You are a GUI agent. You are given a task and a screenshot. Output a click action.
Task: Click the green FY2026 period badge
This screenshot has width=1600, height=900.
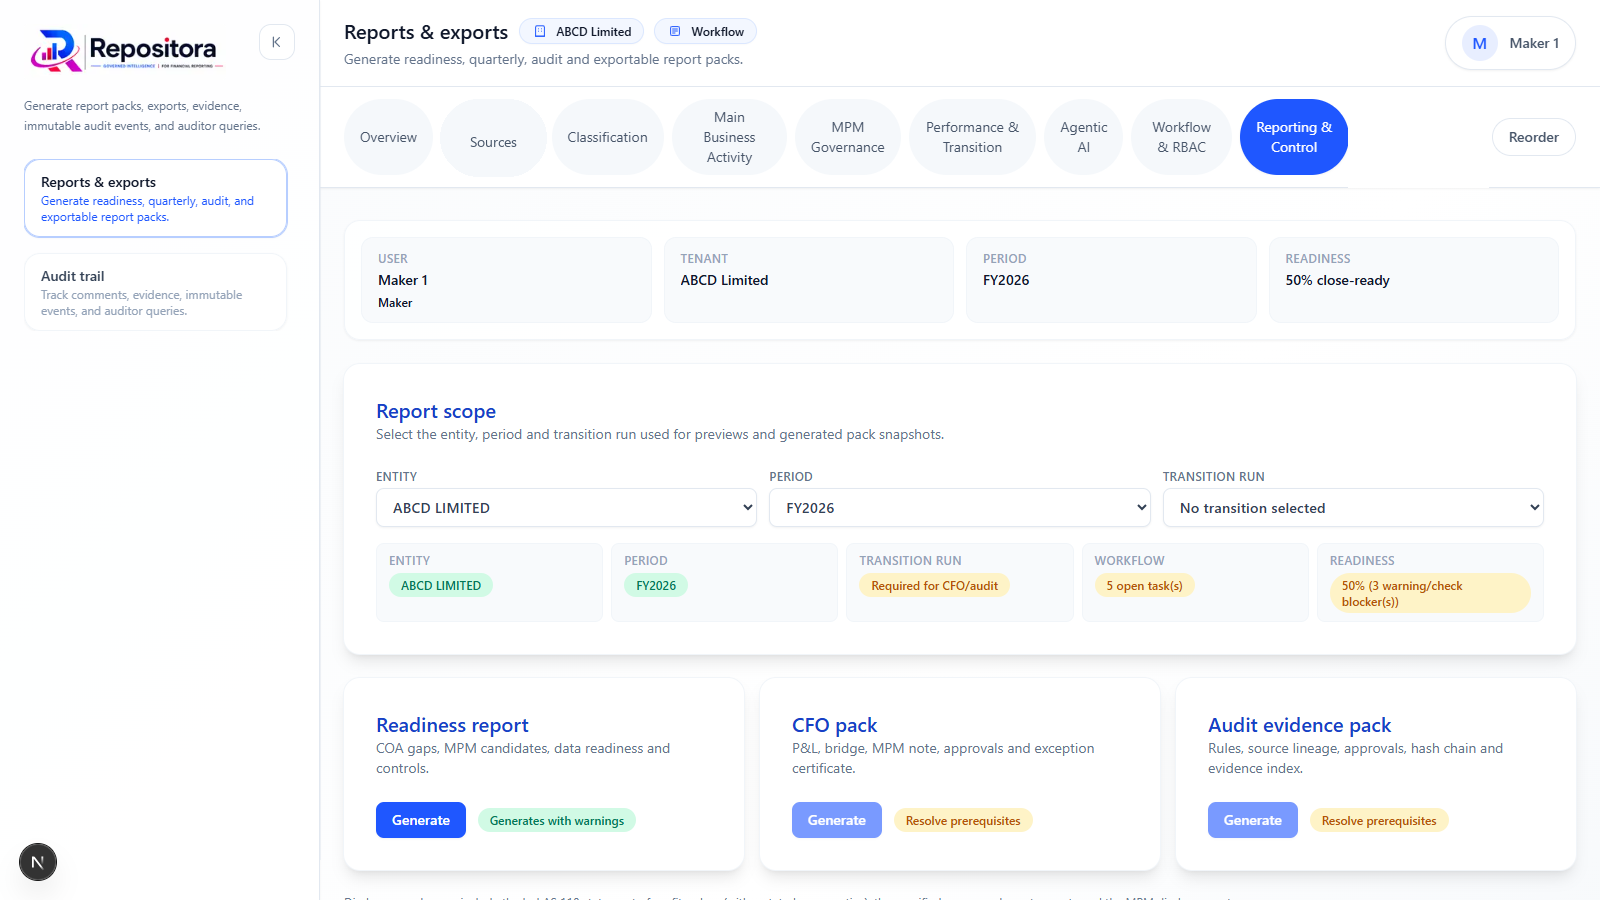656,586
